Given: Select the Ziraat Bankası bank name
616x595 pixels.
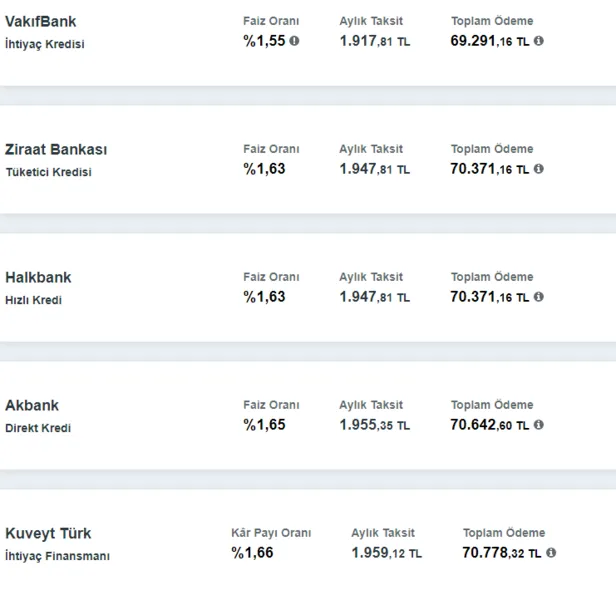Looking at the screenshot, I should 56,149.
